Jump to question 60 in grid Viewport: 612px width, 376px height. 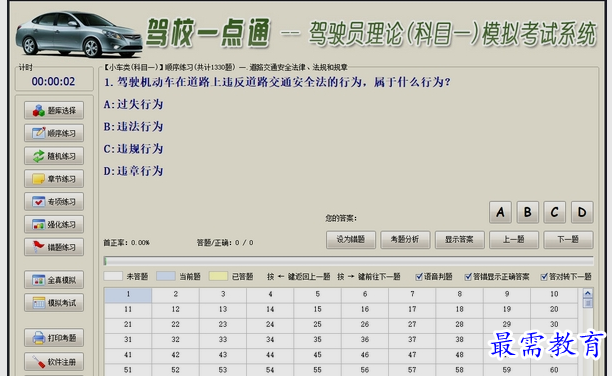coord(554,370)
